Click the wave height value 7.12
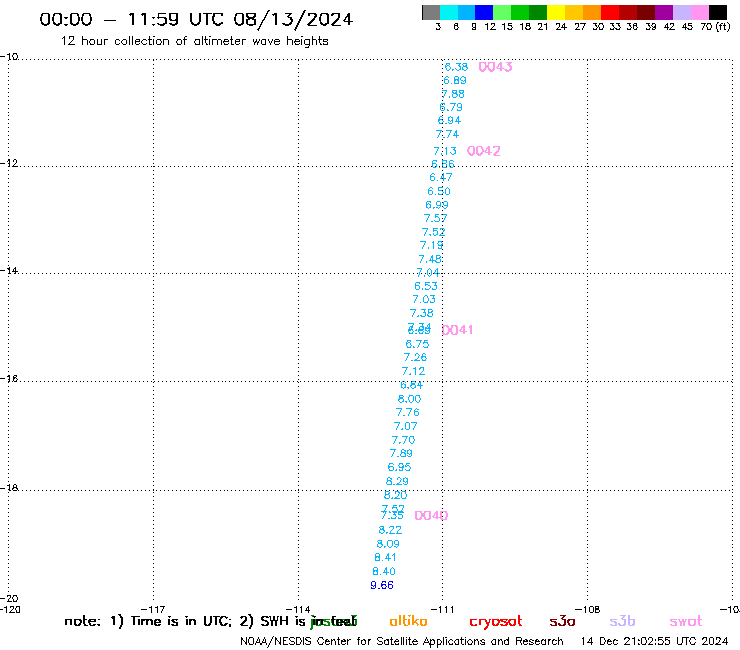 point(413,371)
